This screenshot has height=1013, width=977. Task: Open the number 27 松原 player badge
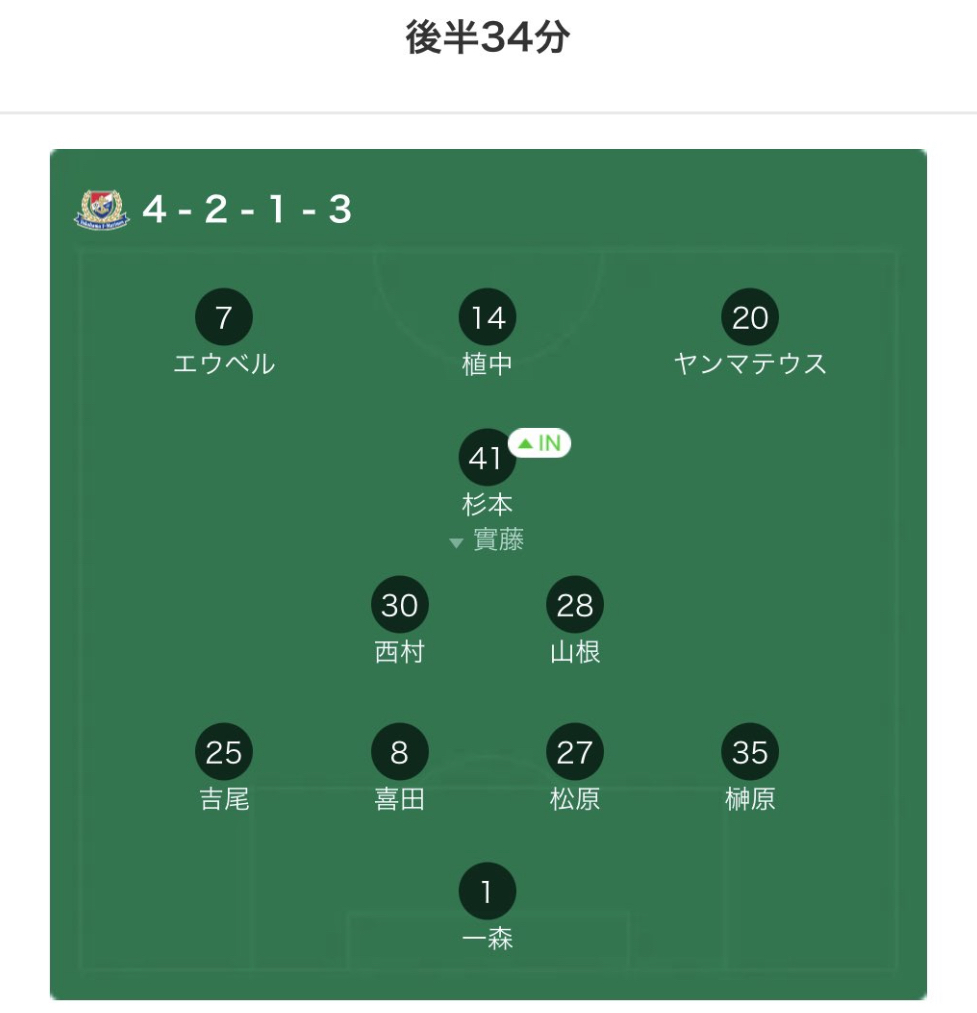pyautogui.click(x=574, y=751)
